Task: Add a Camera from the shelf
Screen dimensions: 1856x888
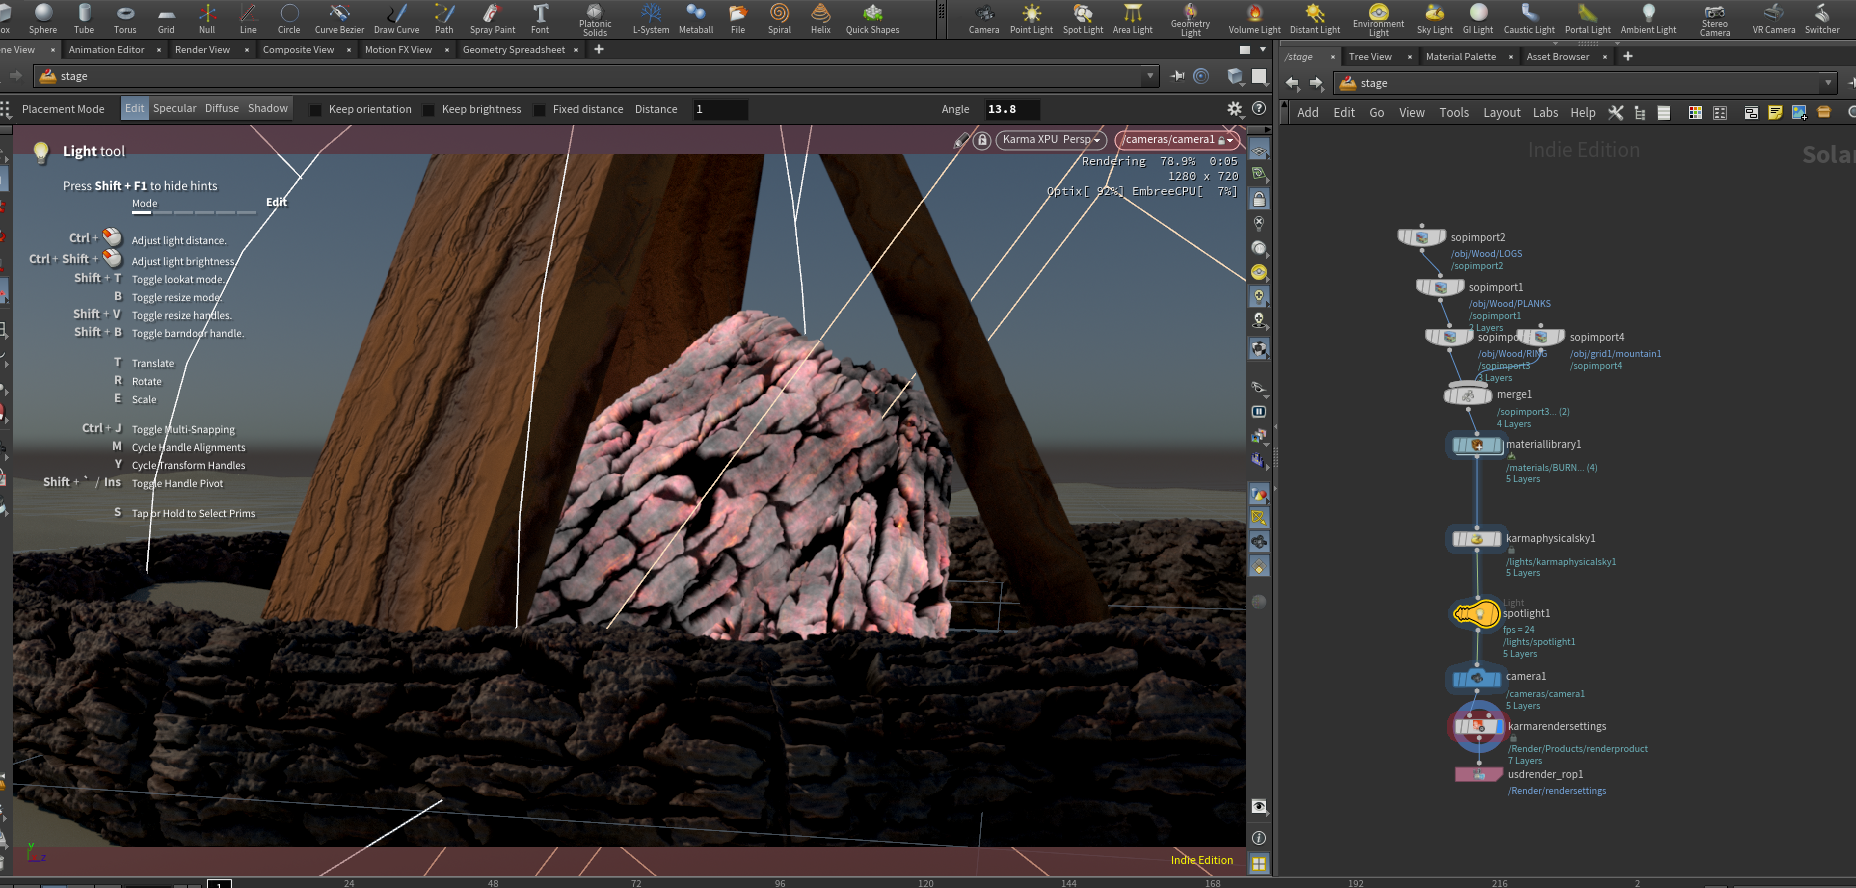Action: coord(984,18)
